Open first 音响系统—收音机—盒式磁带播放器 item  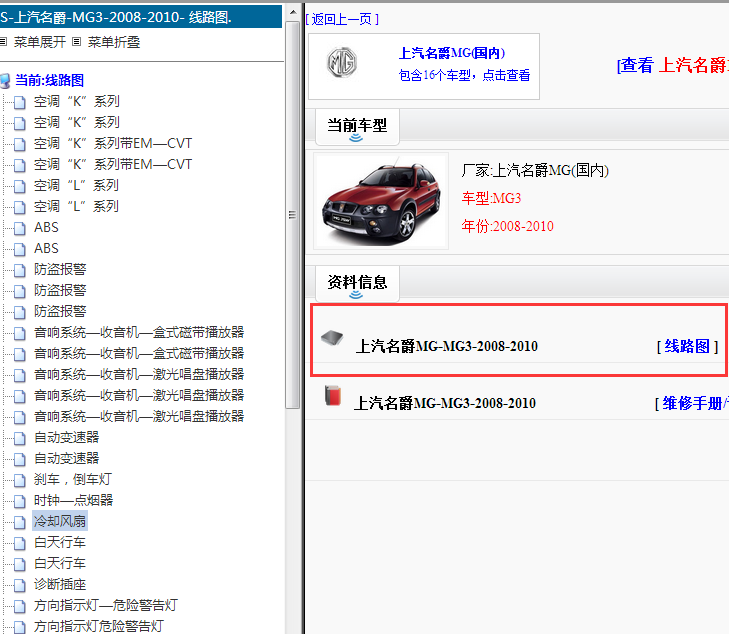139,333
